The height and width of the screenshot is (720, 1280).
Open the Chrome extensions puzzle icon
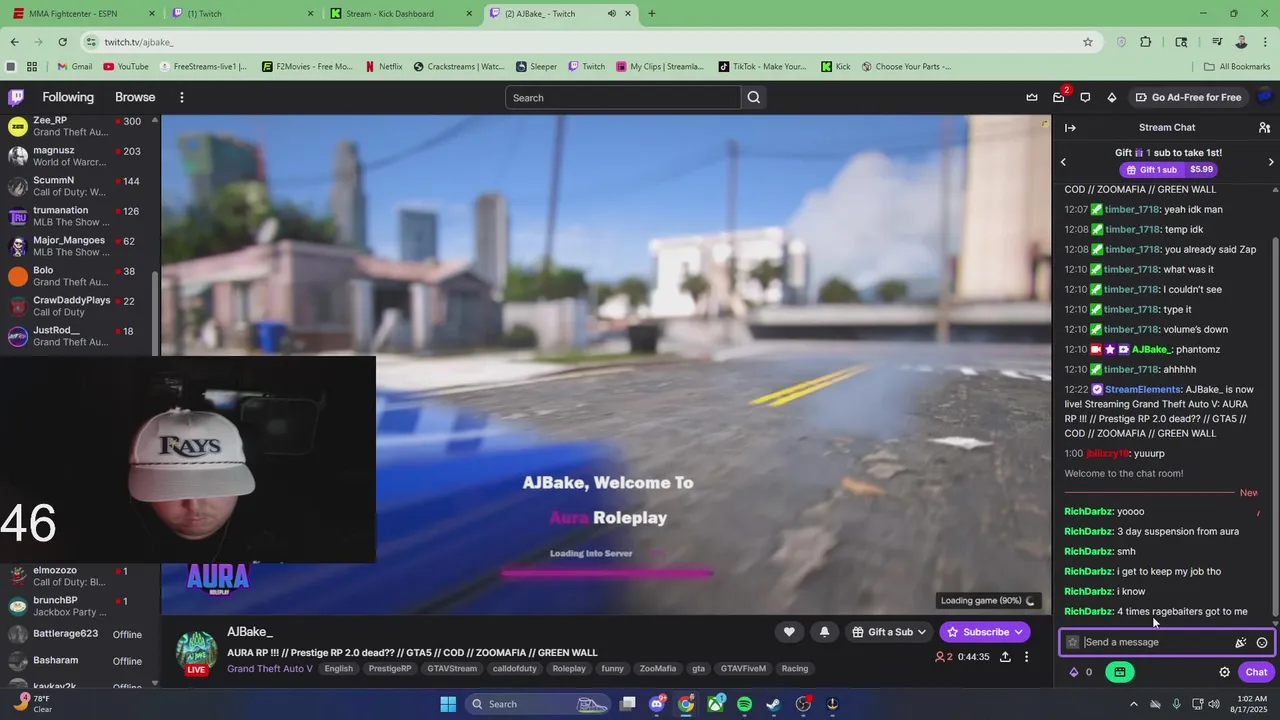pos(1146,42)
